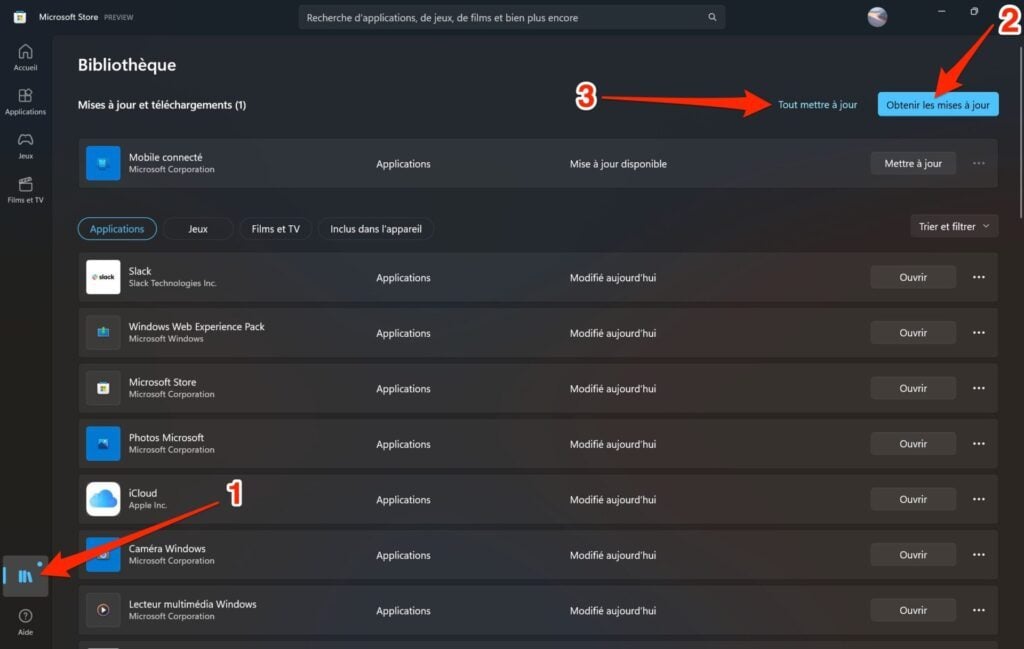Image resolution: width=1024 pixels, height=649 pixels.
Task: Click the Mobile connecté app icon
Action: pyautogui.click(x=103, y=163)
